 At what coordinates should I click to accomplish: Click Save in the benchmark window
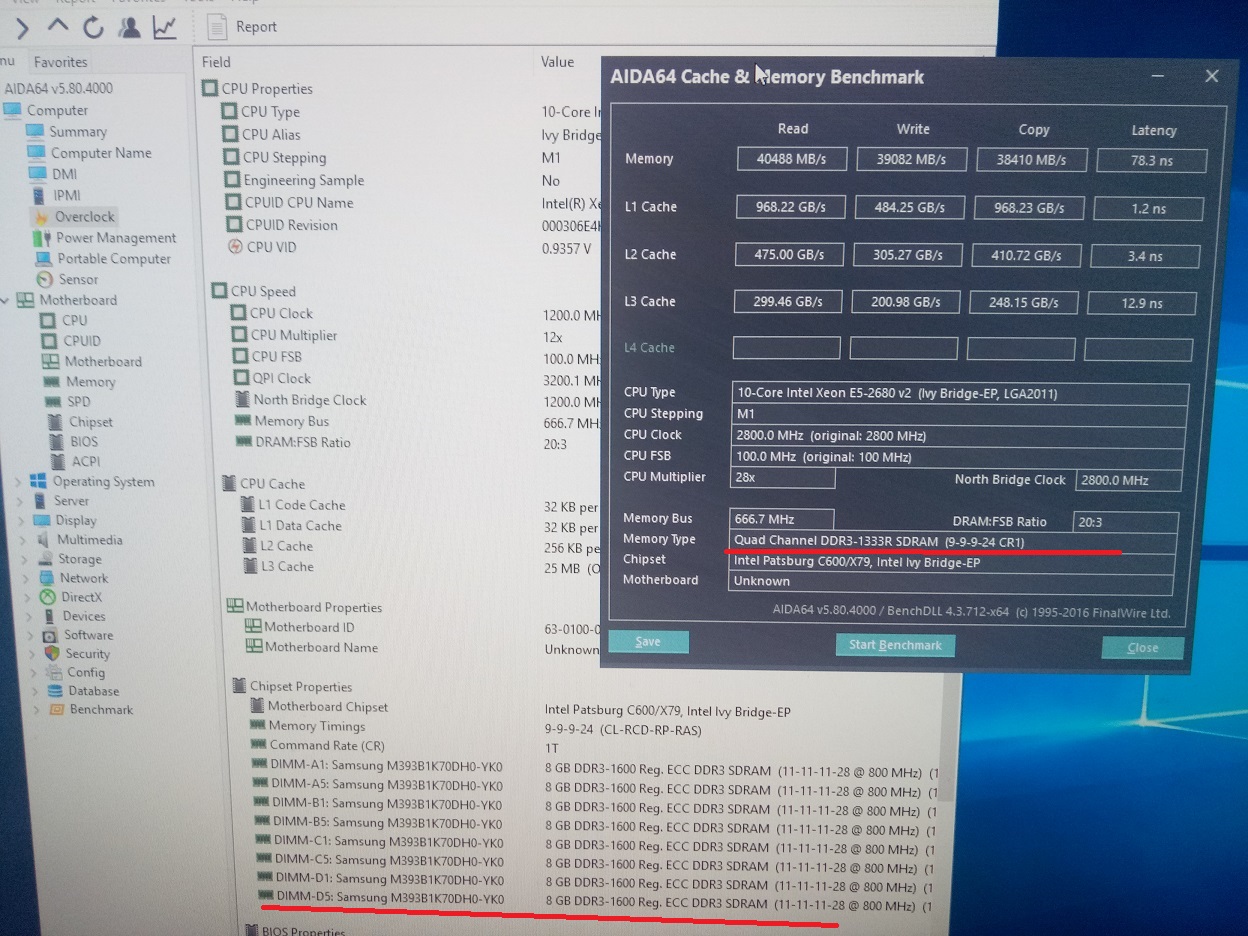(x=648, y=642)
